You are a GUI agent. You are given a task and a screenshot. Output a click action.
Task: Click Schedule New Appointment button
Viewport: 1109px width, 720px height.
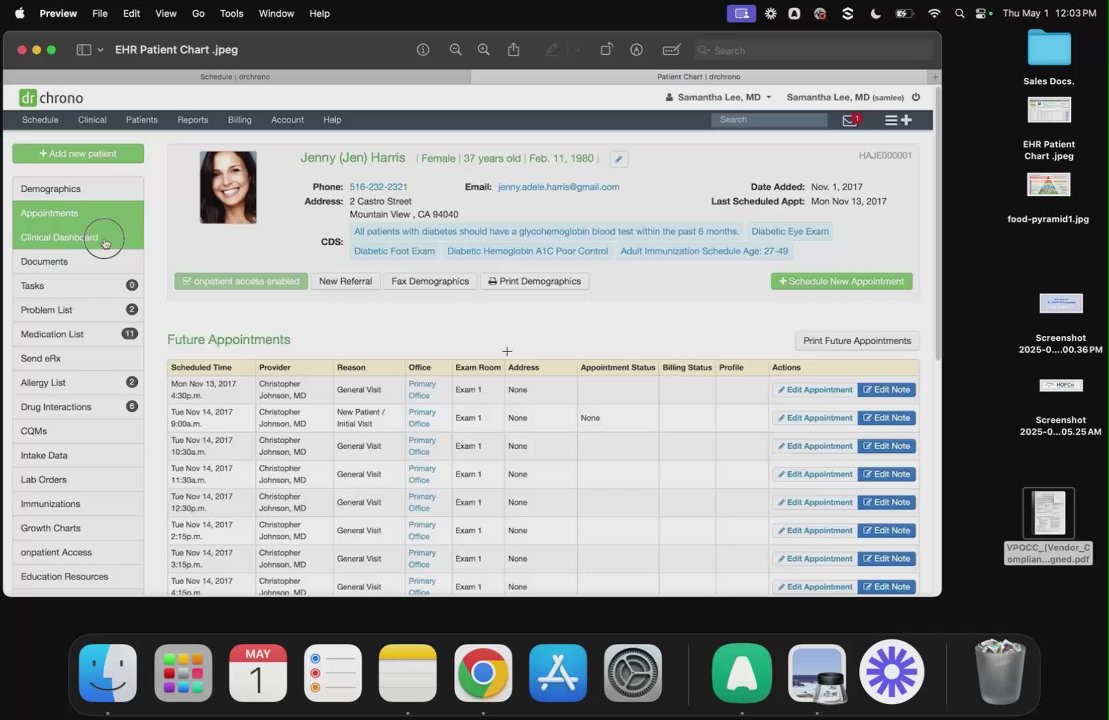click(842, 281)
